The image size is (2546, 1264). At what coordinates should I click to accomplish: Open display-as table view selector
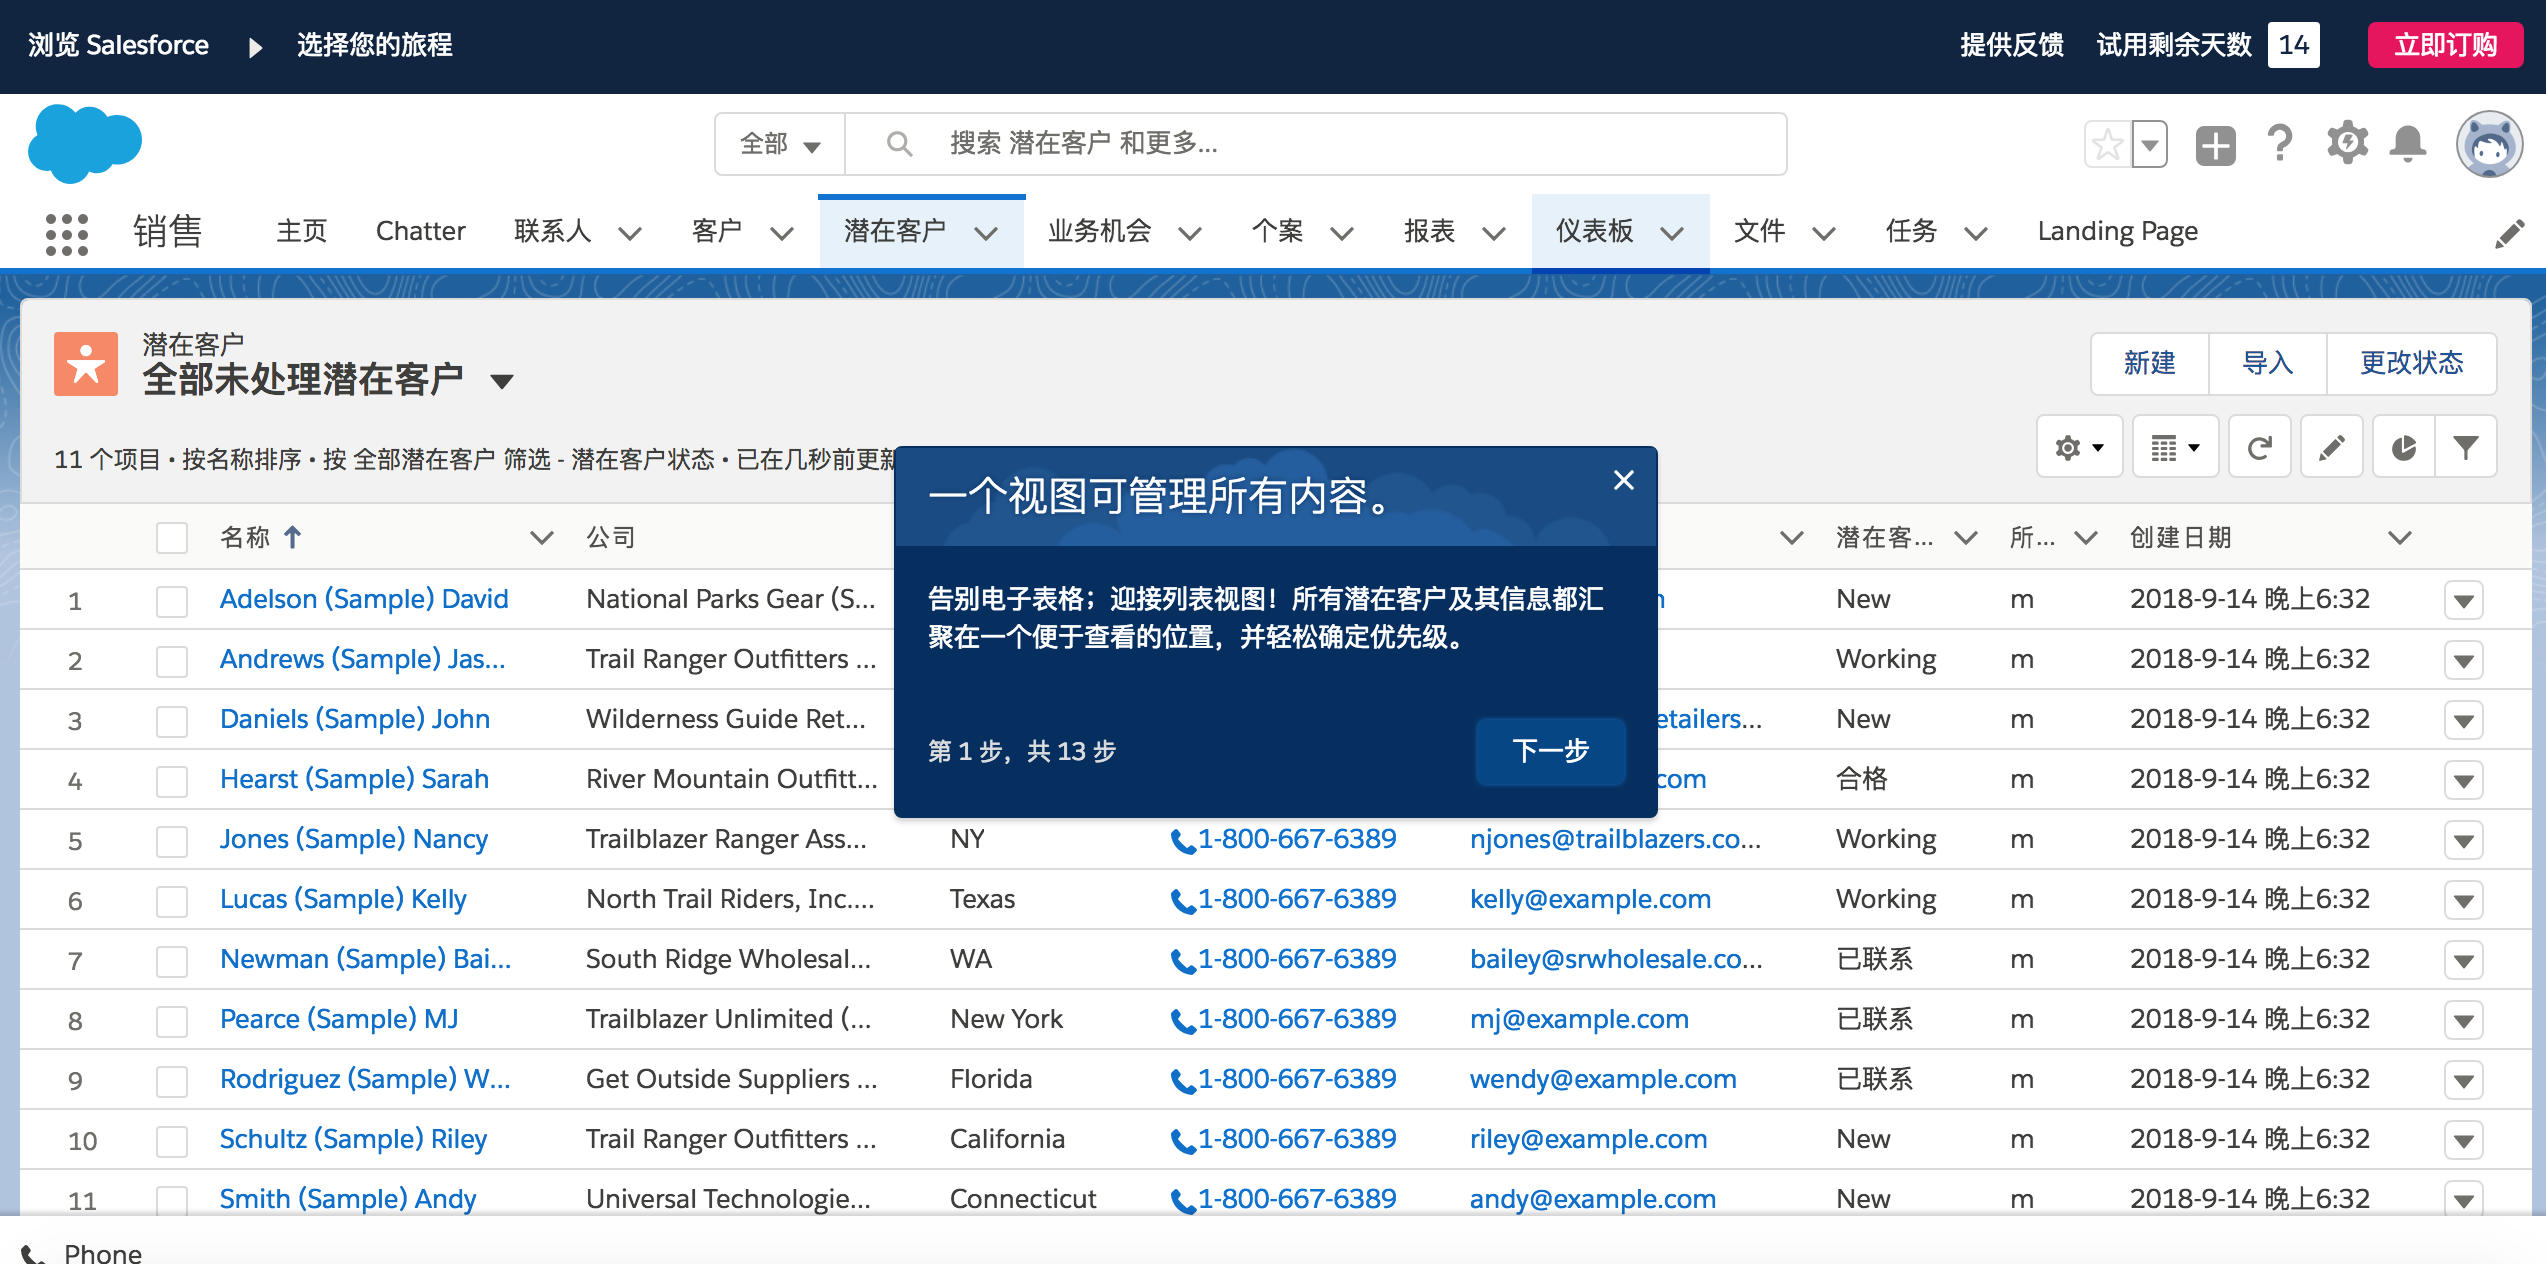click(2175, 447)
